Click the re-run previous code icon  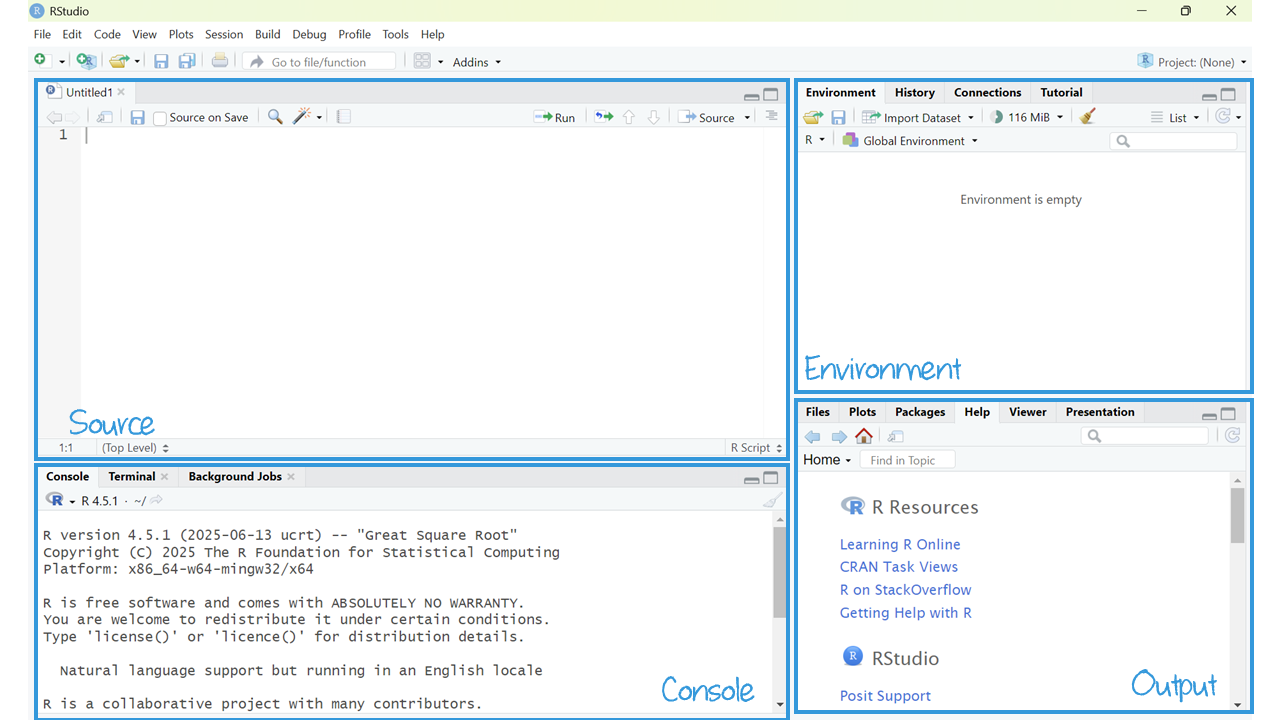603,117
